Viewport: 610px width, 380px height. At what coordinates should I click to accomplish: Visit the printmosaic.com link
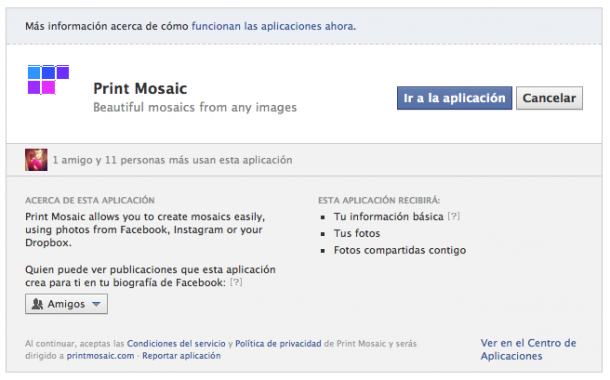[100, 355]
